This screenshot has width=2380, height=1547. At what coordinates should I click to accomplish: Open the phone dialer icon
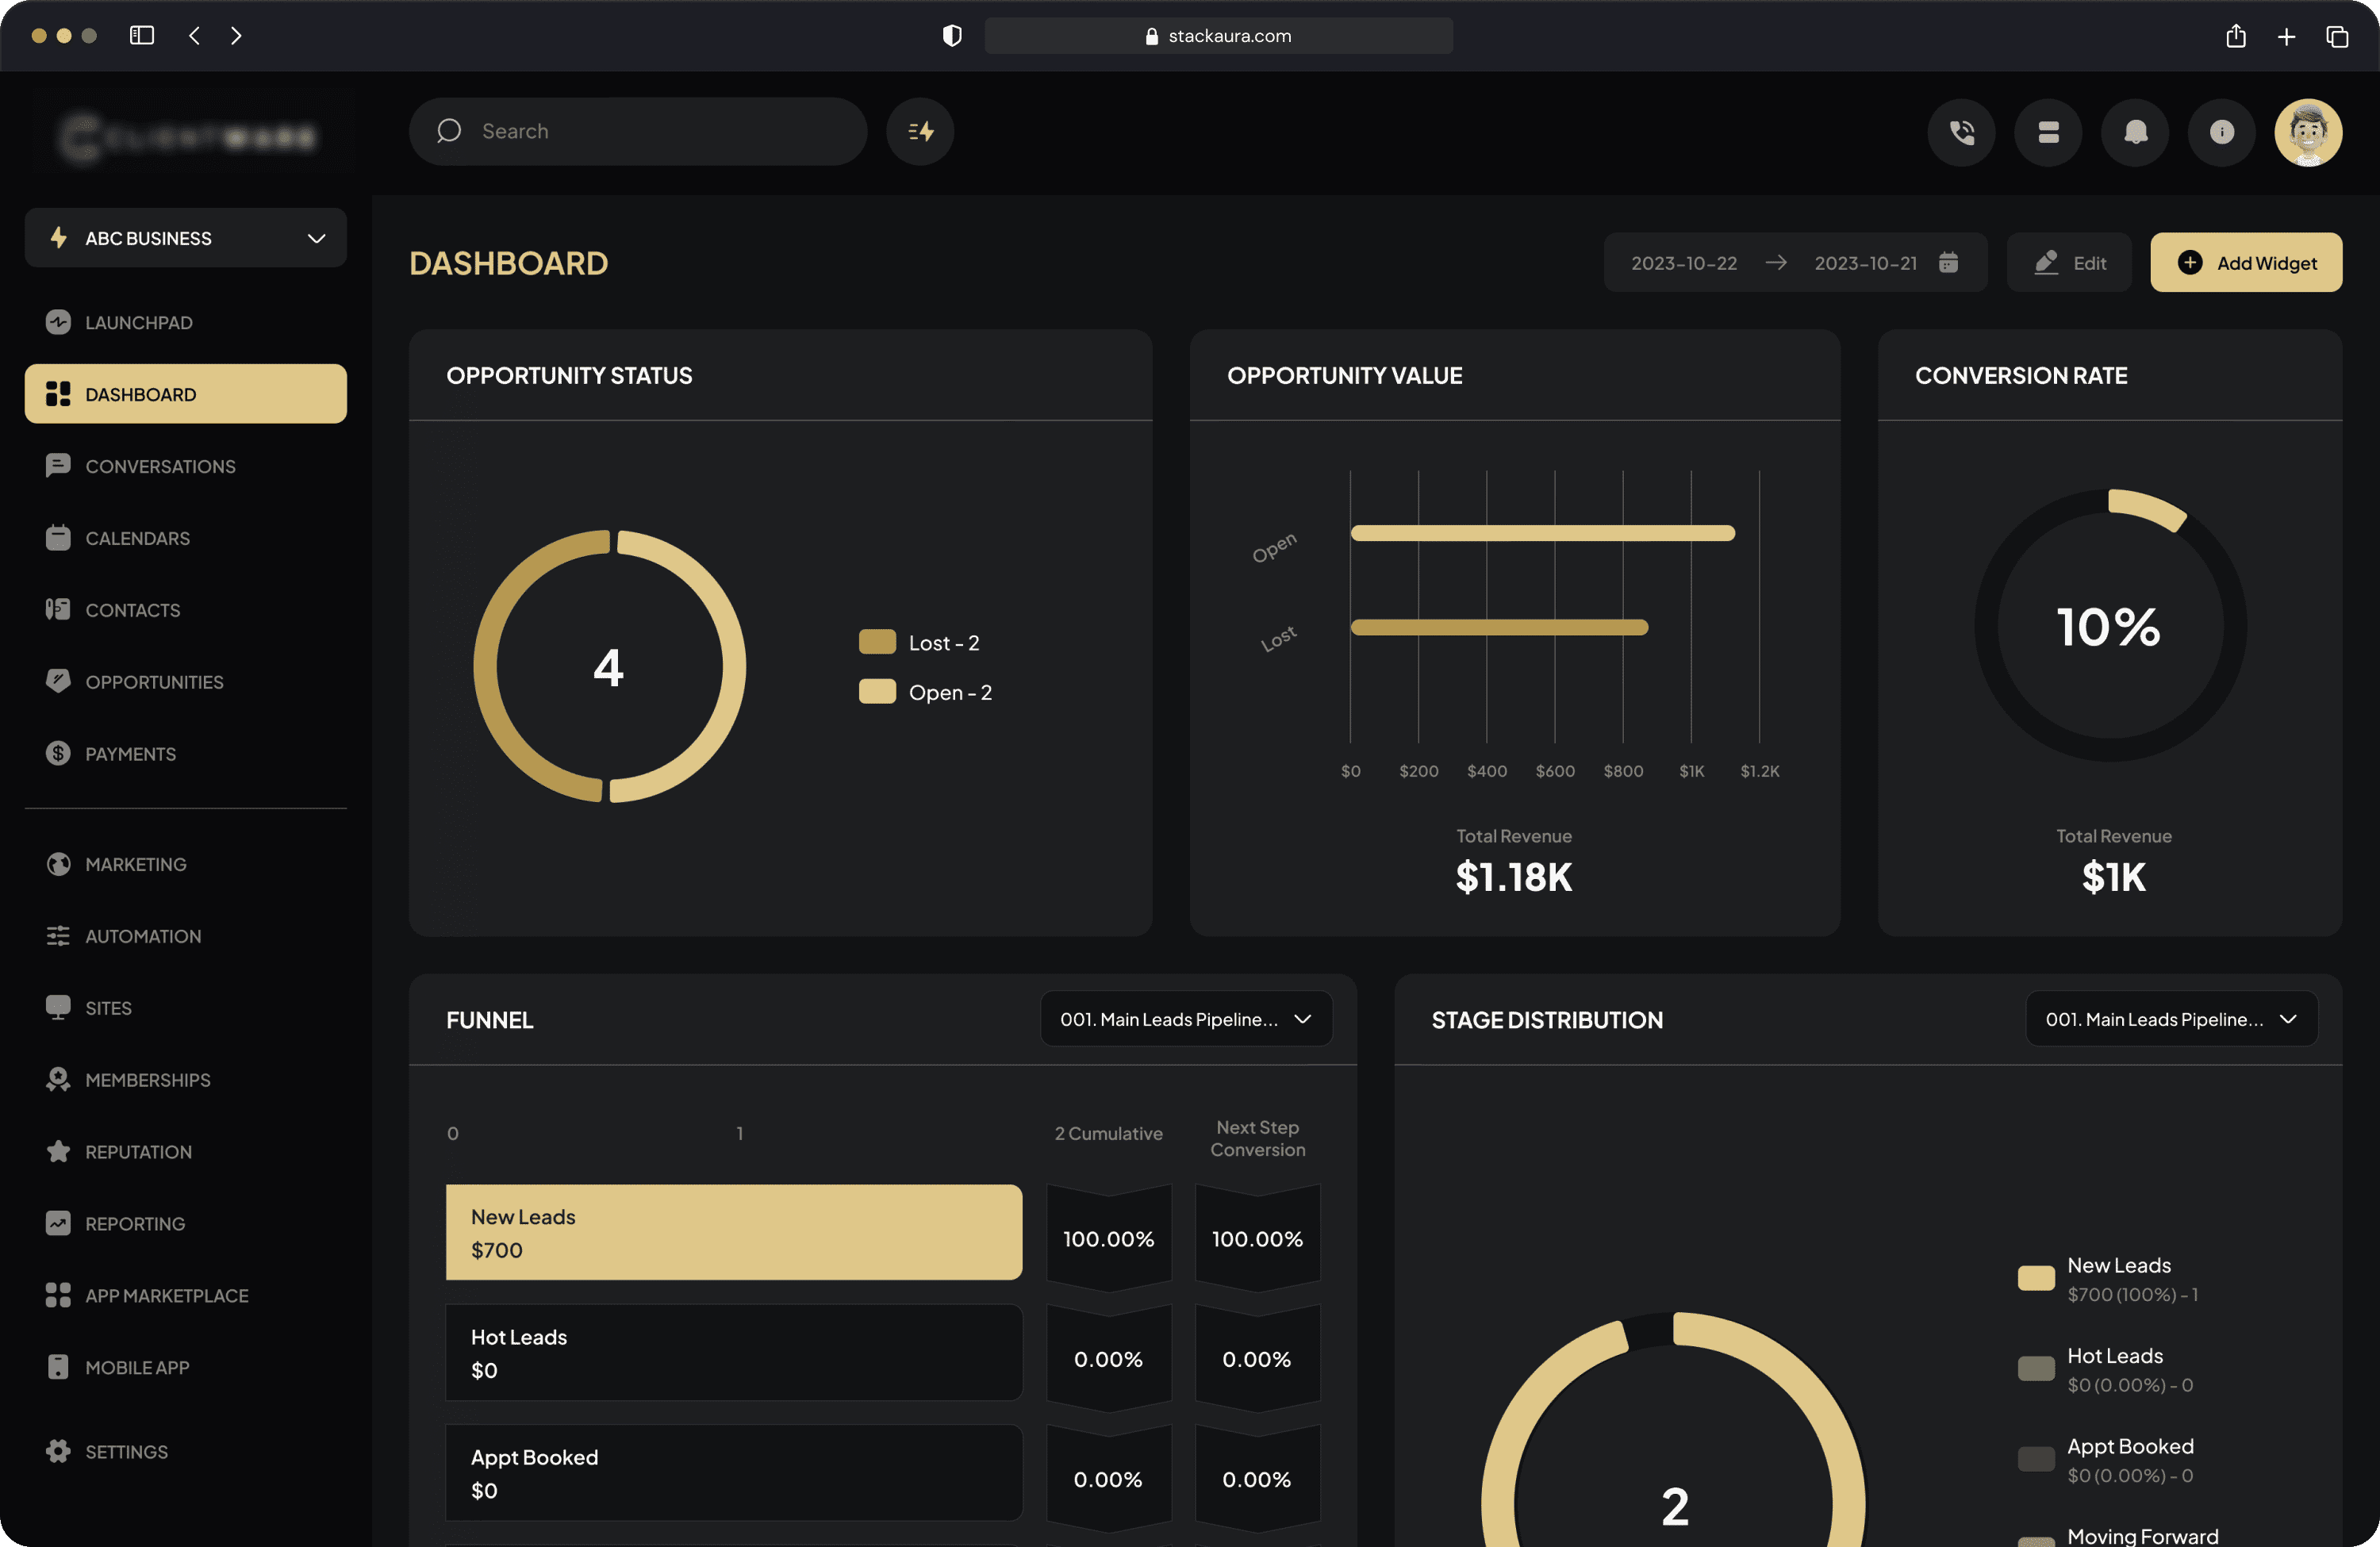coord(1961,132)
